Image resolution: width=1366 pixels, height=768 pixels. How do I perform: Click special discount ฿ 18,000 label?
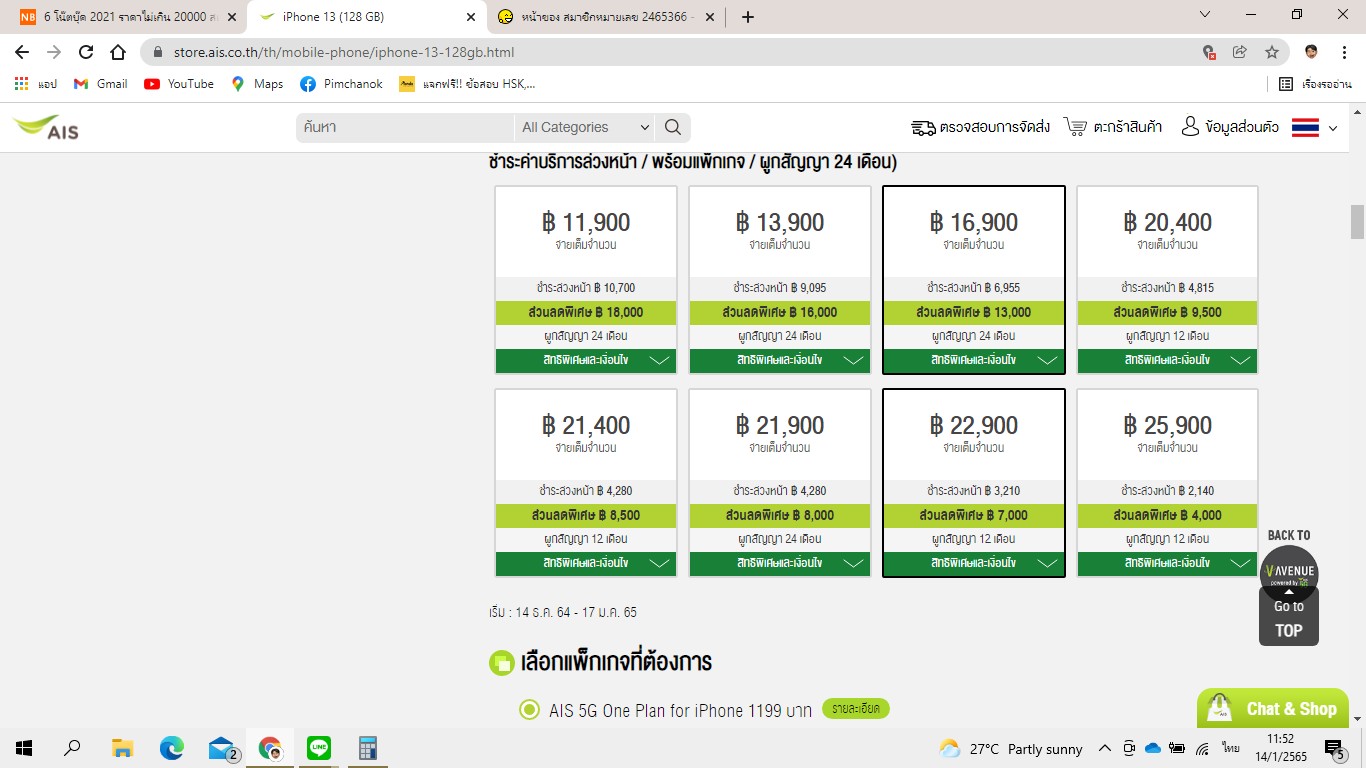(586, 312)
